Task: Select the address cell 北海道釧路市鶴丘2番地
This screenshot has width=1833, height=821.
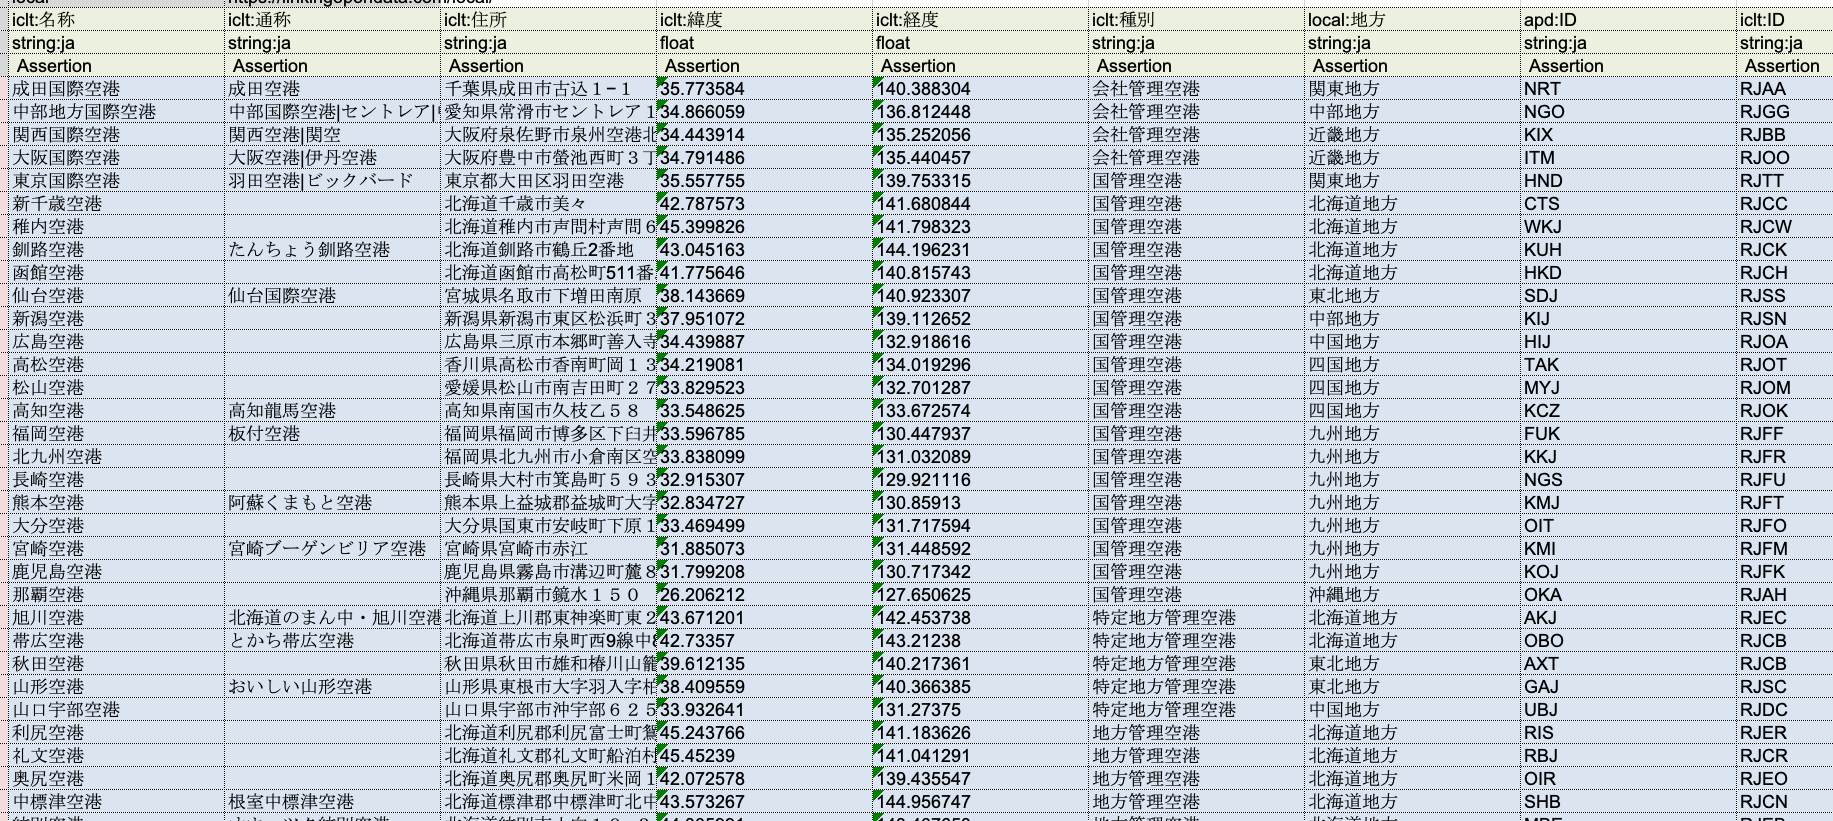Action: point(549,250)
